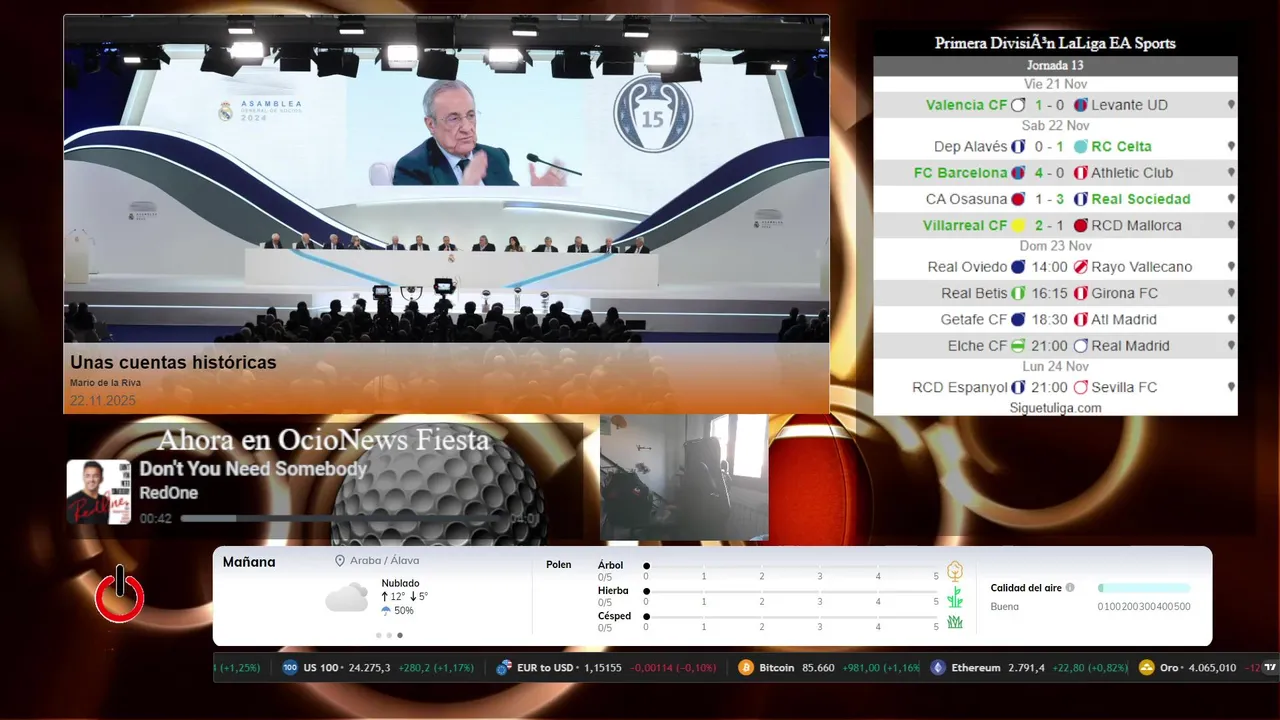Click the air quality index bar
Image resolution: width=1280 pixels, height=720 pixels.
pos(1144,588)
